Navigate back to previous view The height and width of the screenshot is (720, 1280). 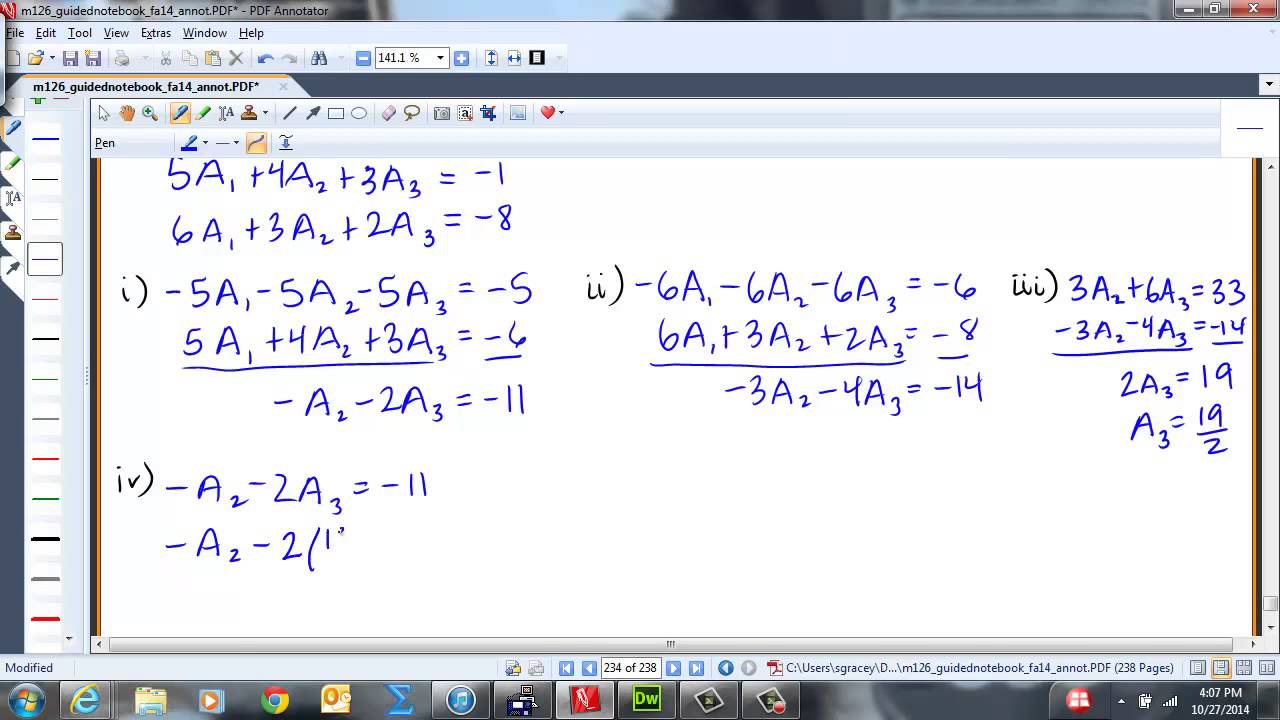point(726,668)
